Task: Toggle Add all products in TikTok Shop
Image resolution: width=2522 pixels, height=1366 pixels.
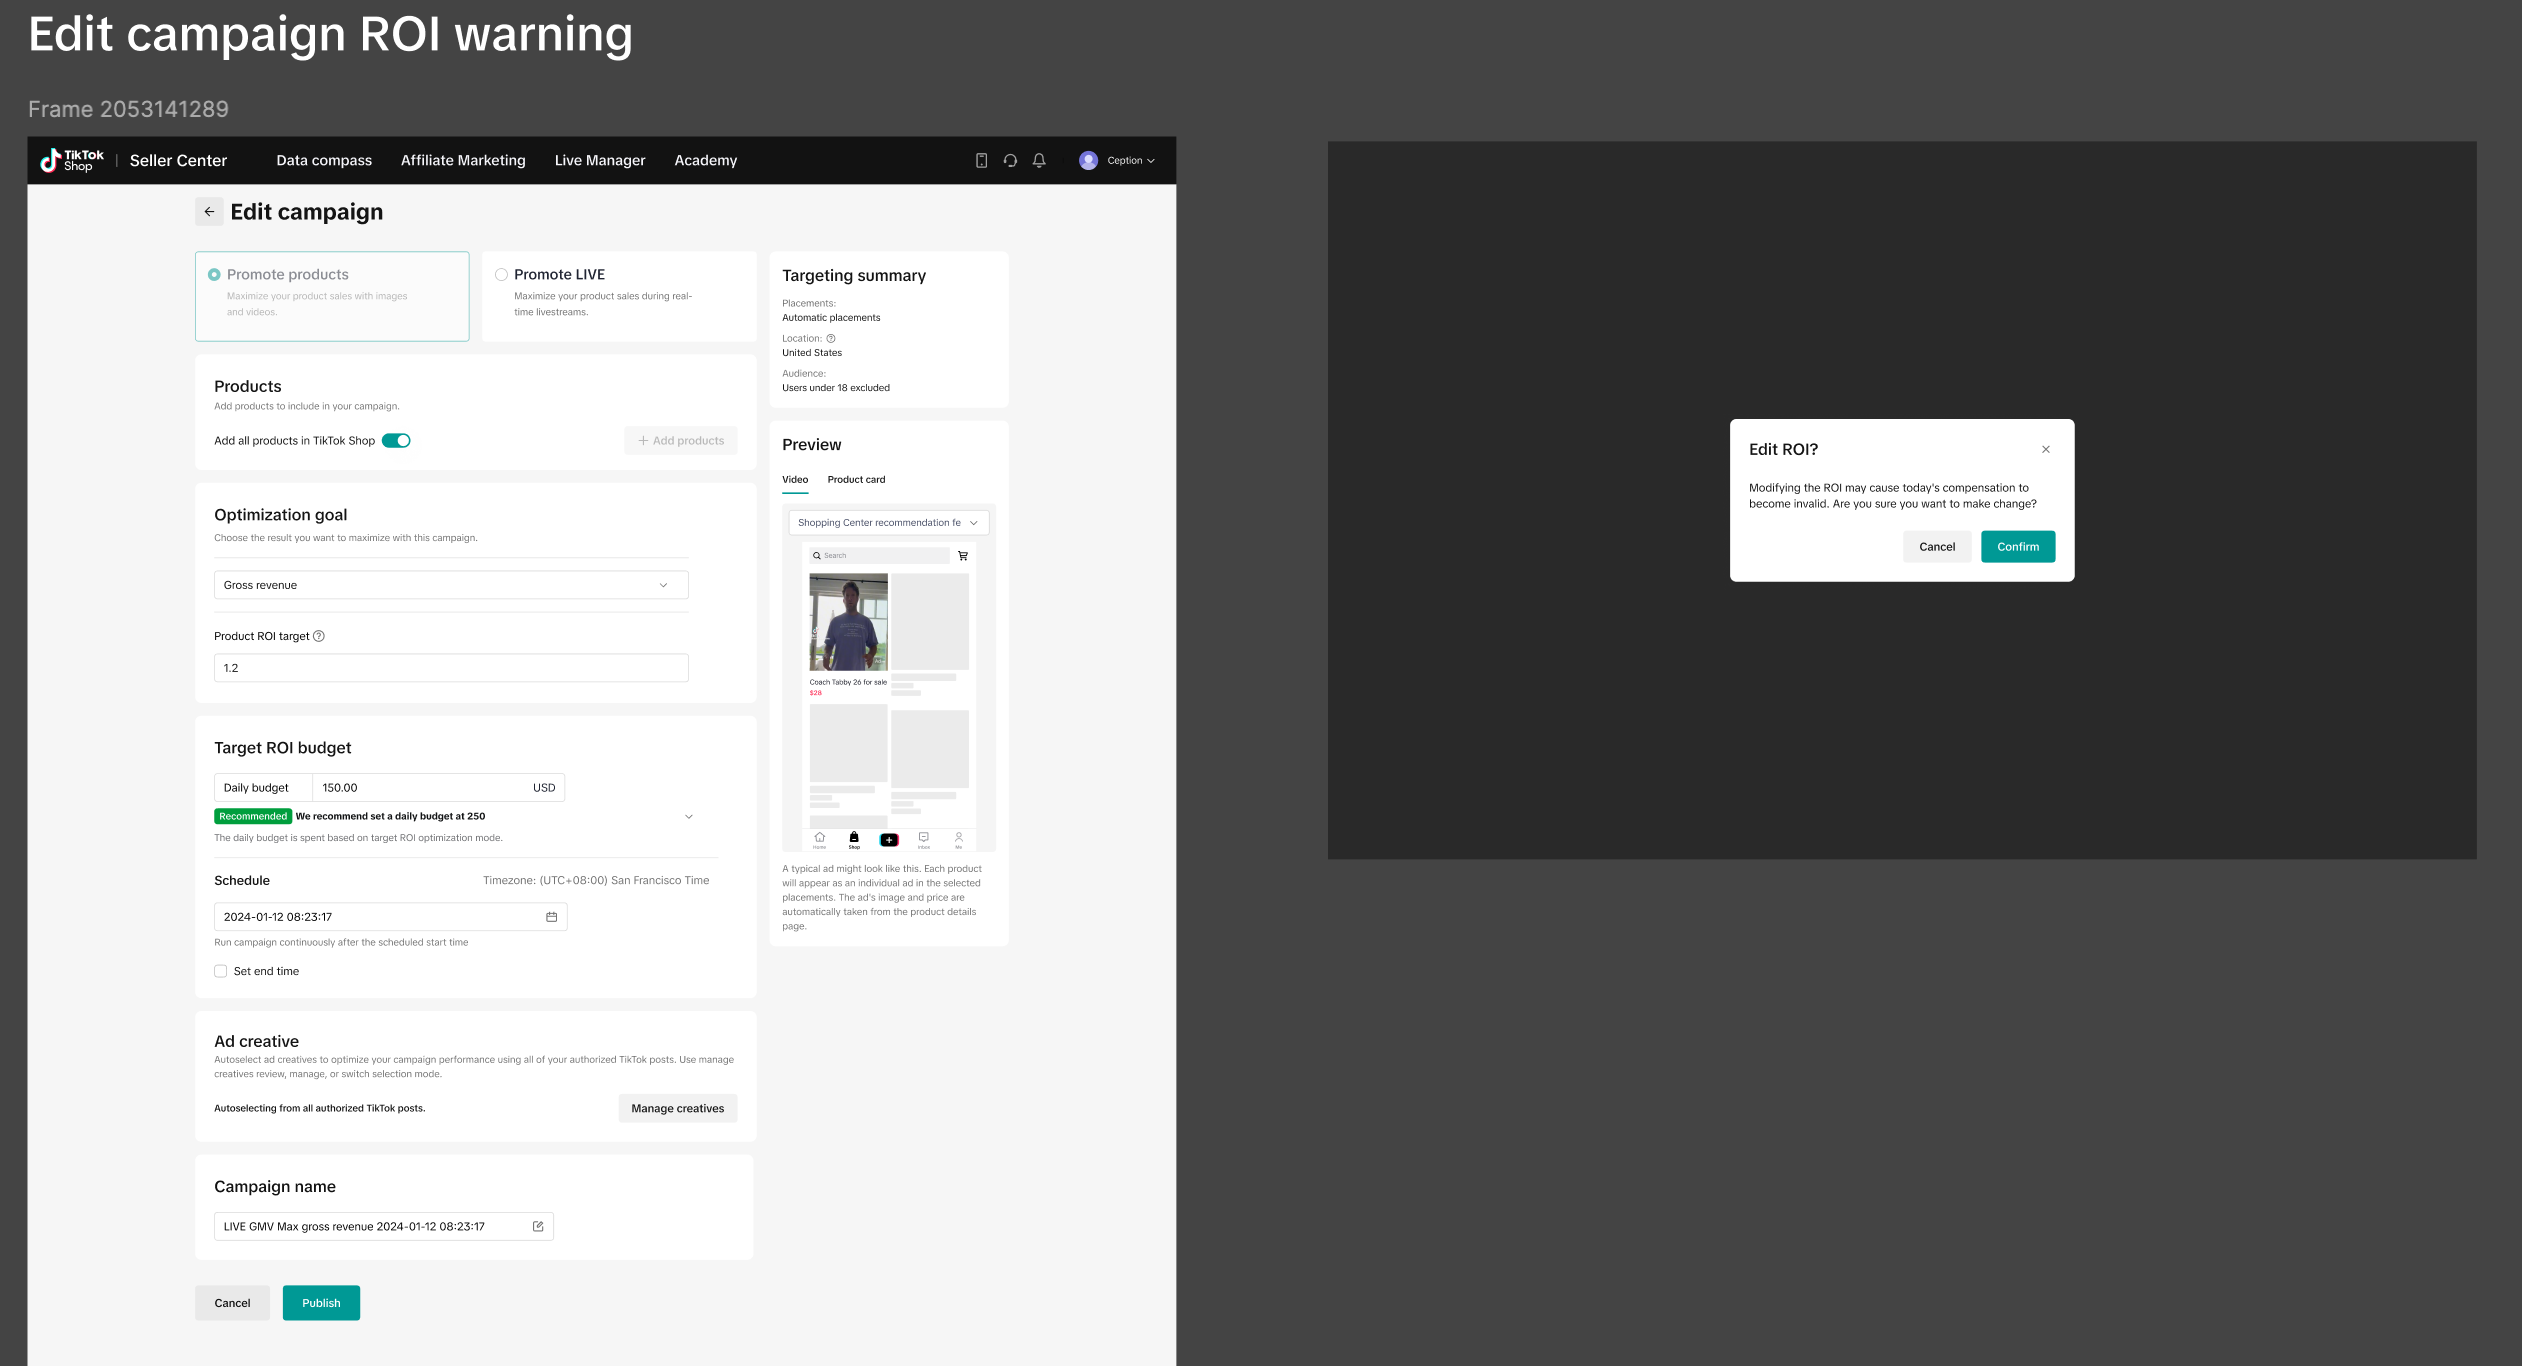Action: coord(396,441)
